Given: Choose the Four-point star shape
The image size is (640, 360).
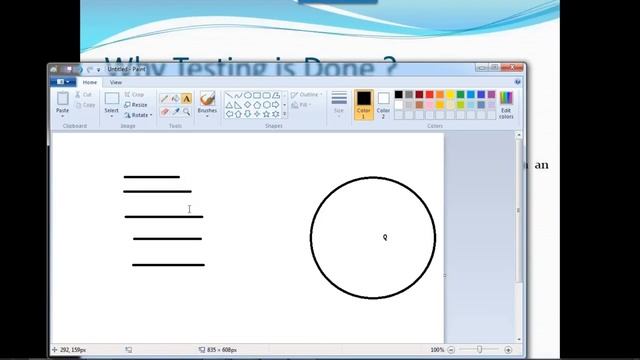Looking at the screenshot, I should 257,114.
